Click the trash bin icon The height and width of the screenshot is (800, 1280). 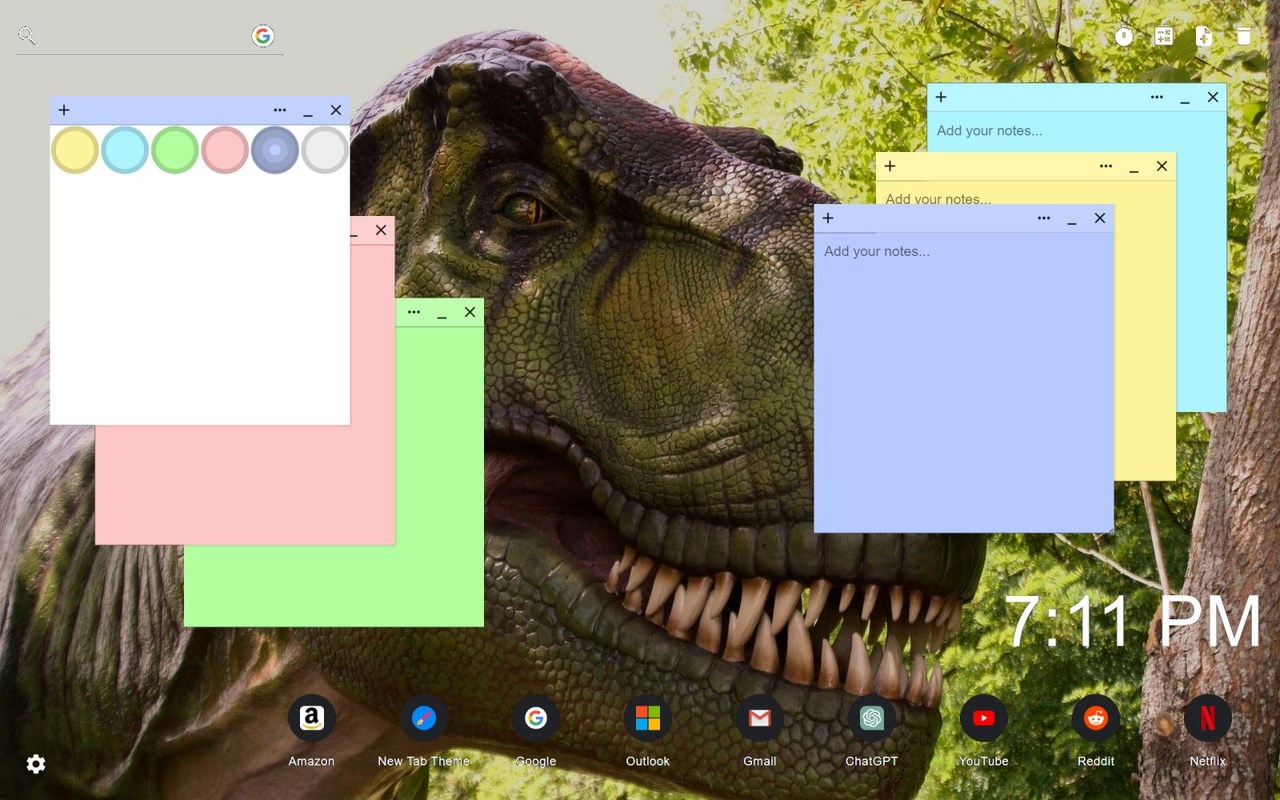(1243, 36)
